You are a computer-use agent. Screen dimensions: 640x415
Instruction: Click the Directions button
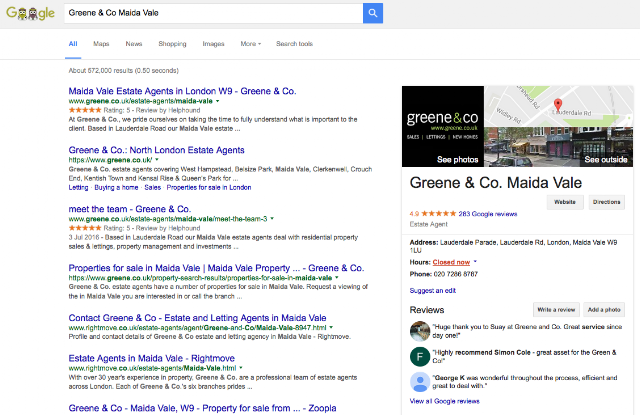[607, 202]
